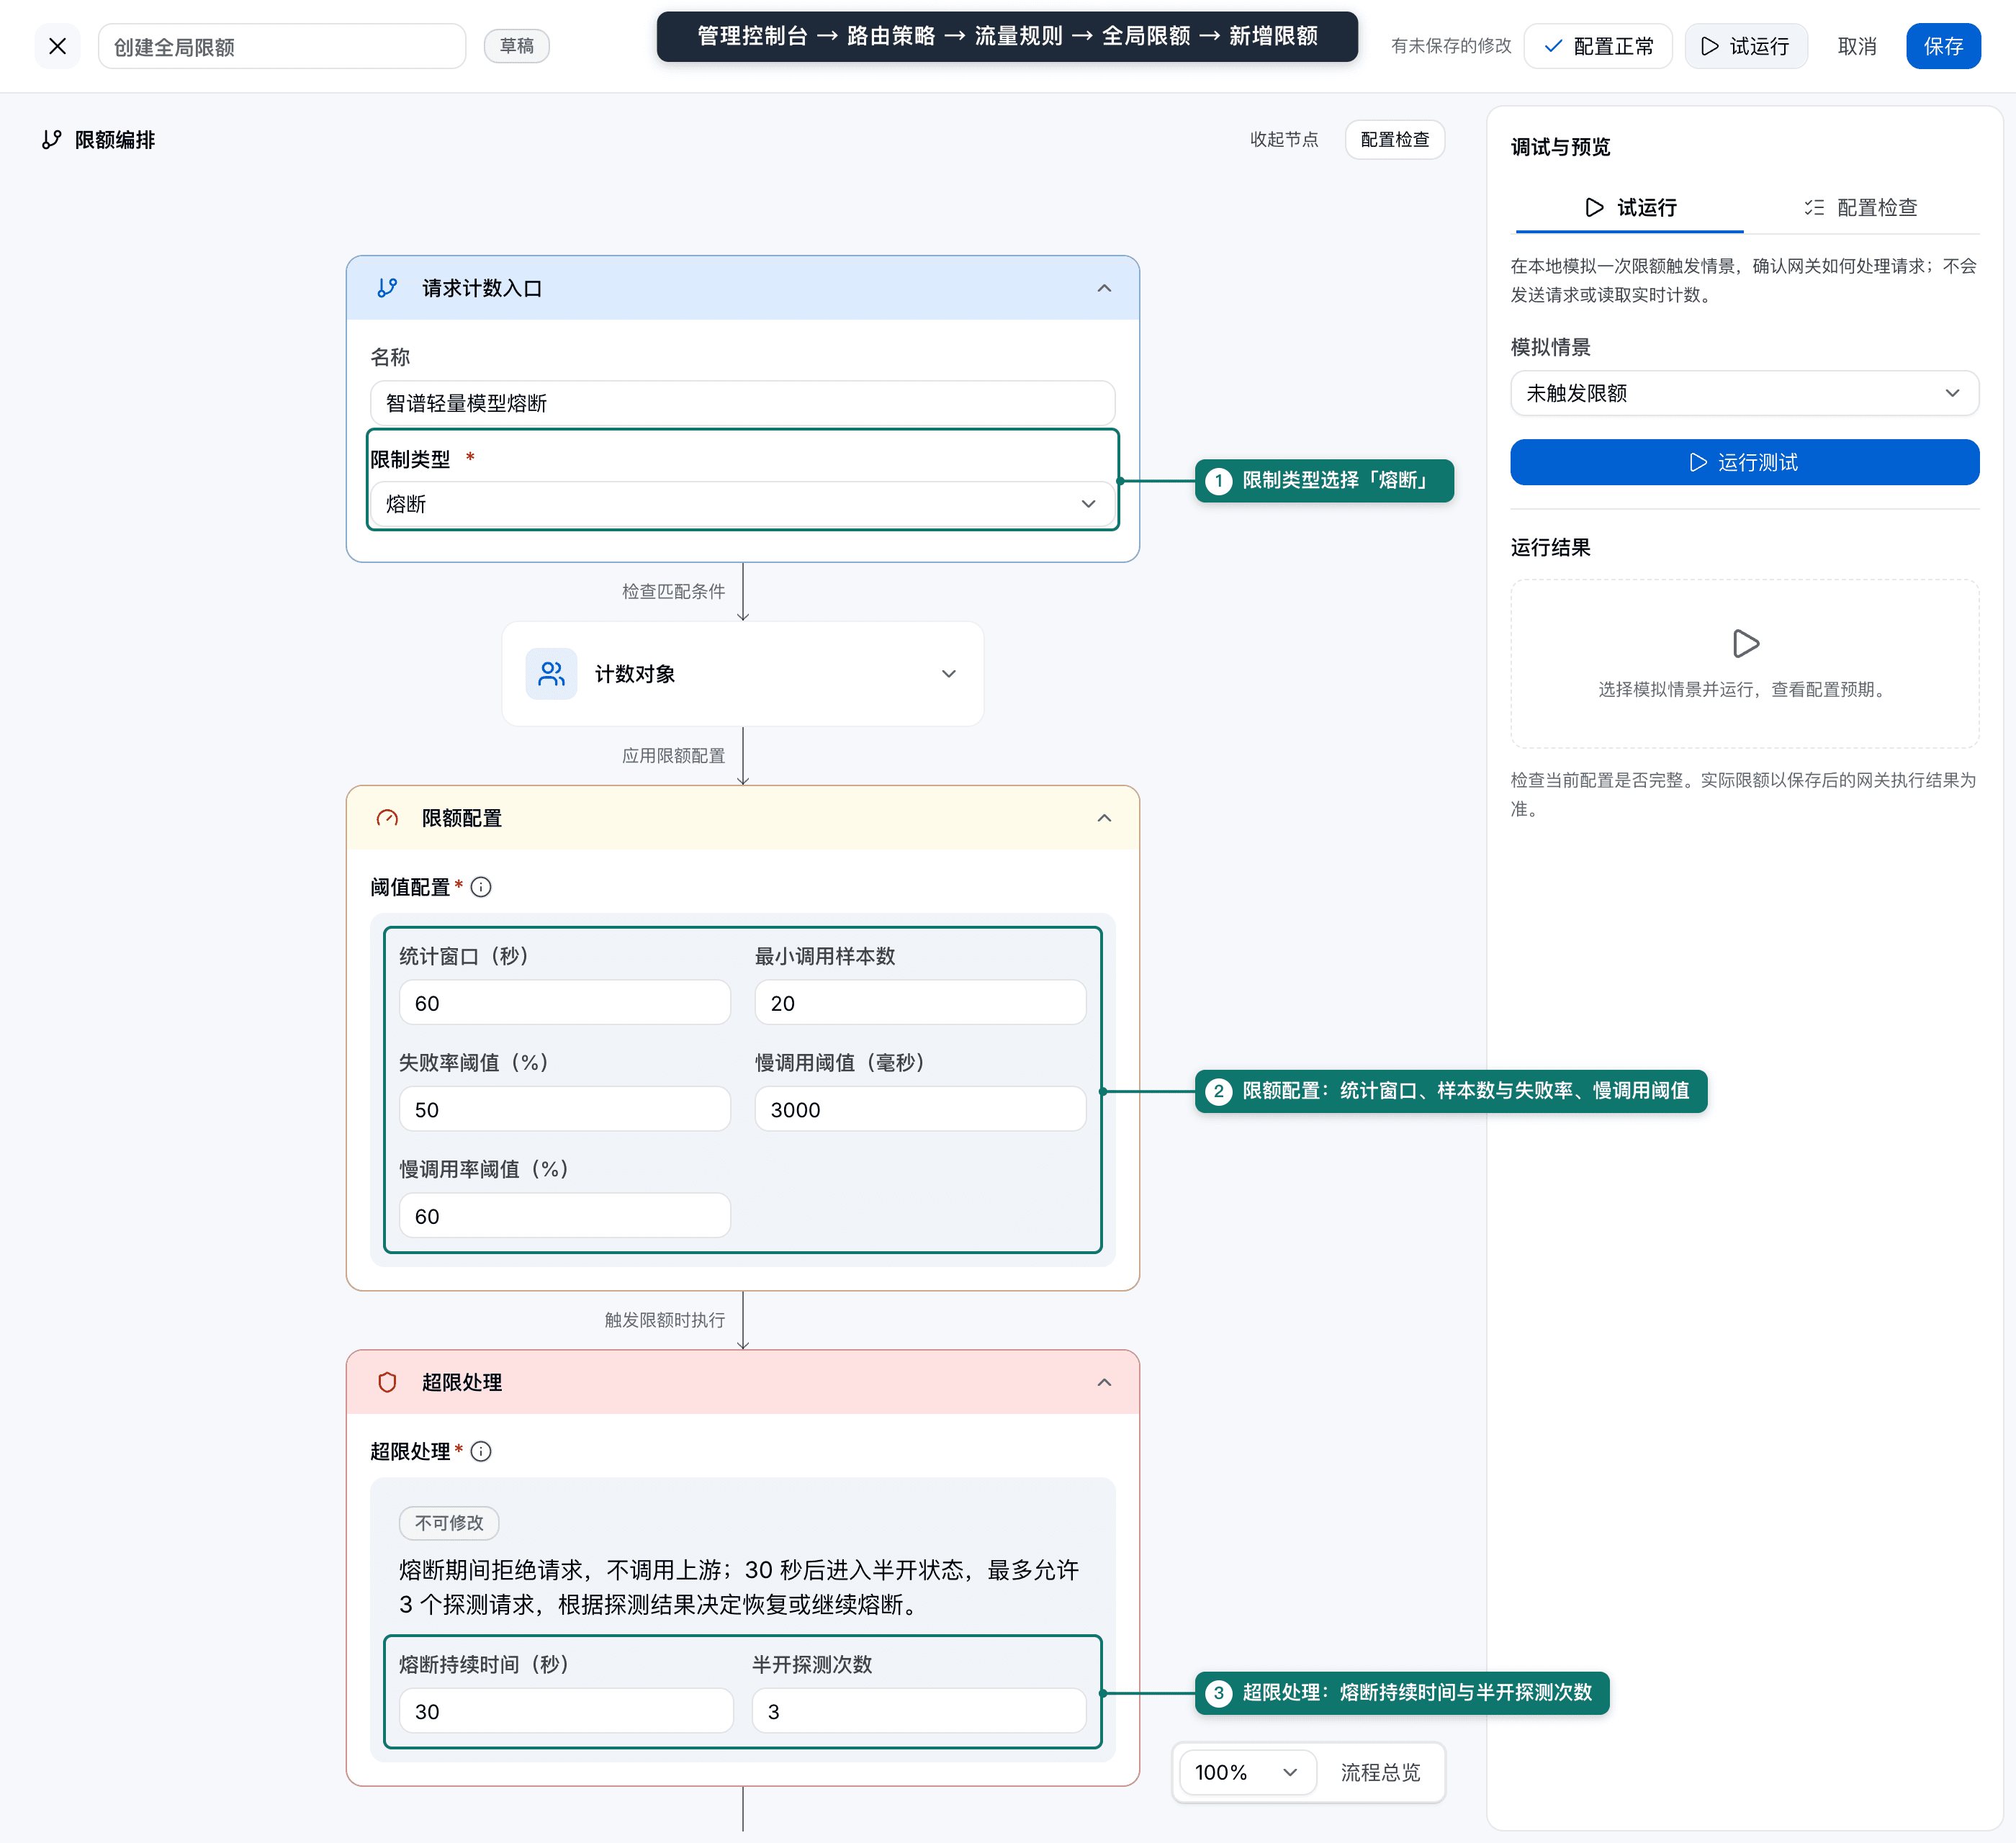Click the branch icon in 请求计数入口 header

pyautogui.click(x=387, y=288)
